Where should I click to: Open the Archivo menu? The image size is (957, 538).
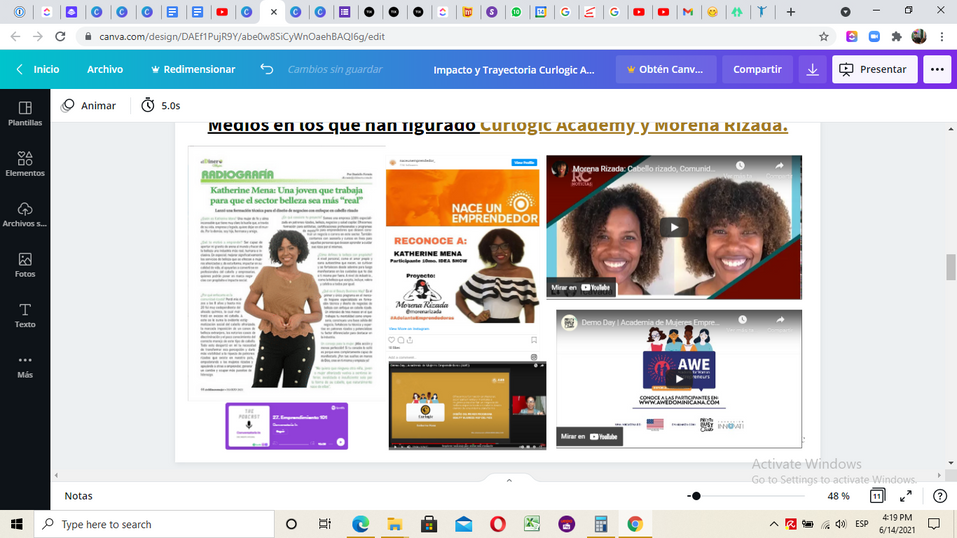105,70
